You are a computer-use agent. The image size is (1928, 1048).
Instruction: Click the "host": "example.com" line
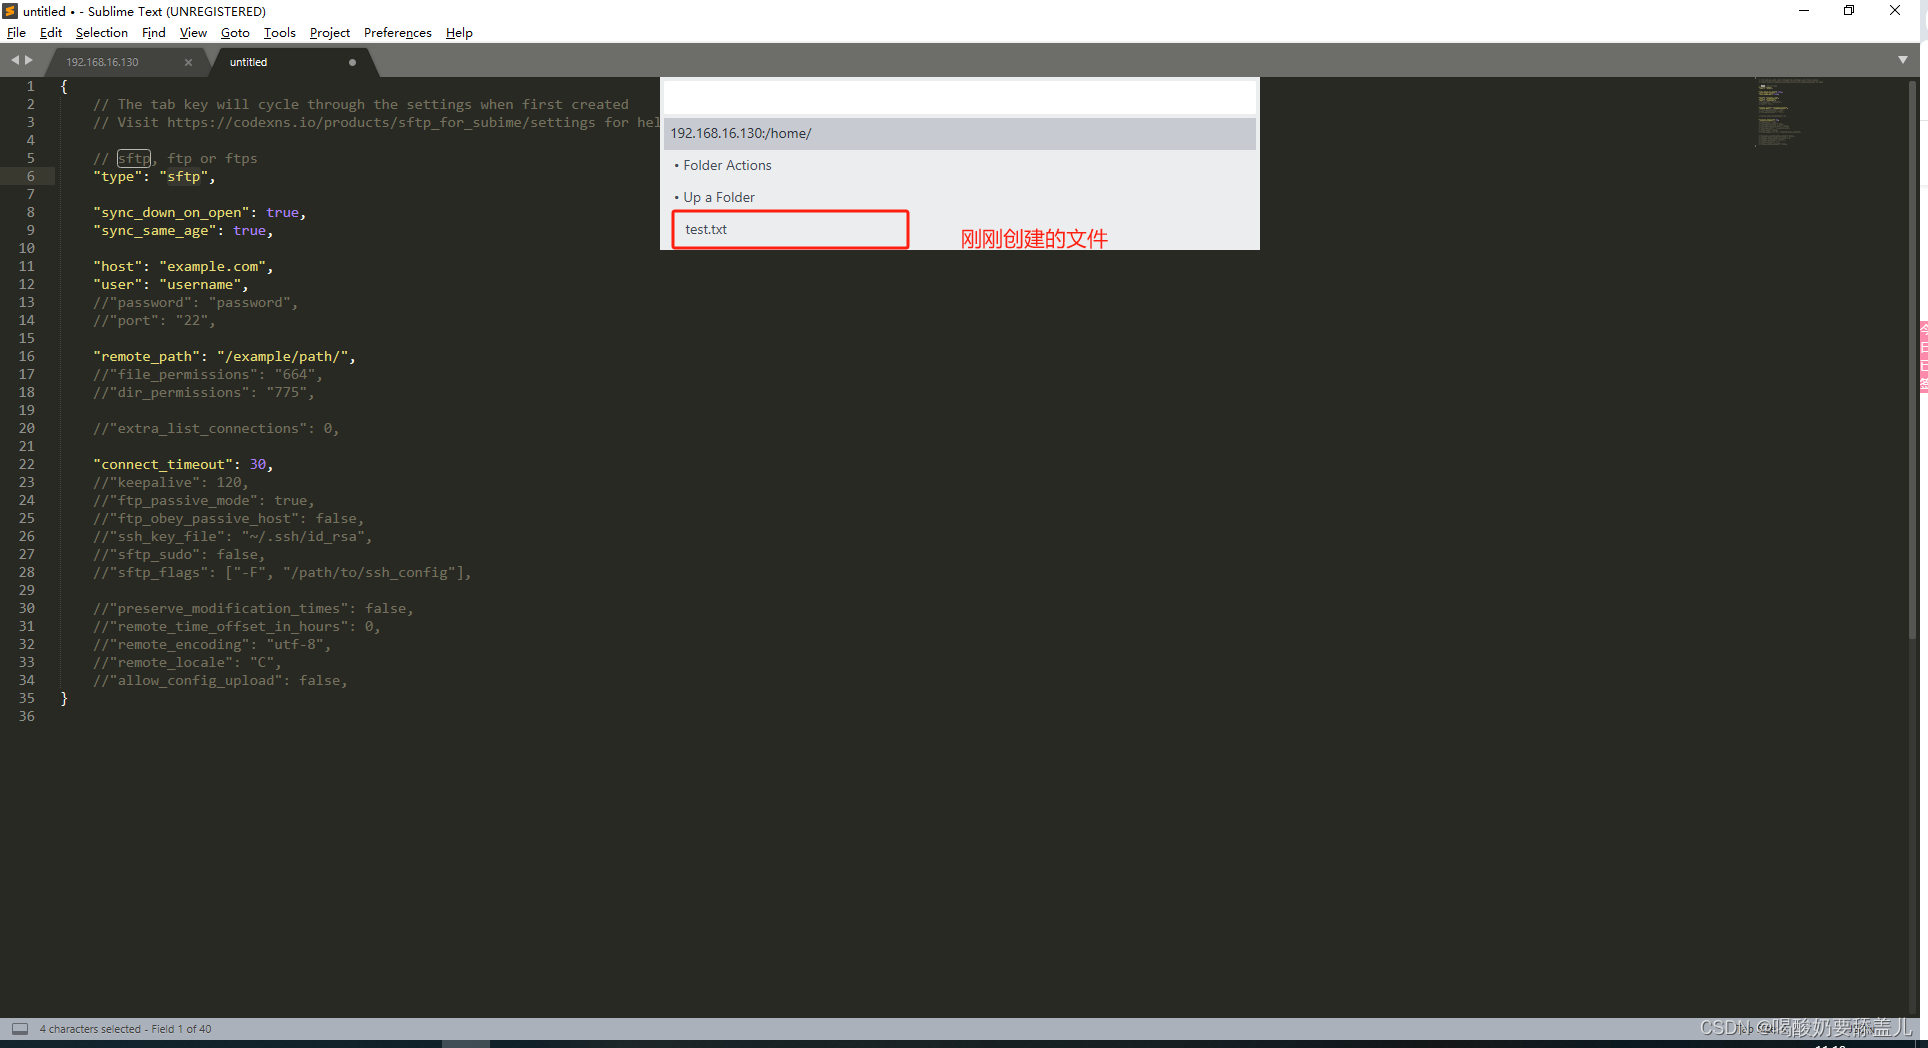(183, 266)
